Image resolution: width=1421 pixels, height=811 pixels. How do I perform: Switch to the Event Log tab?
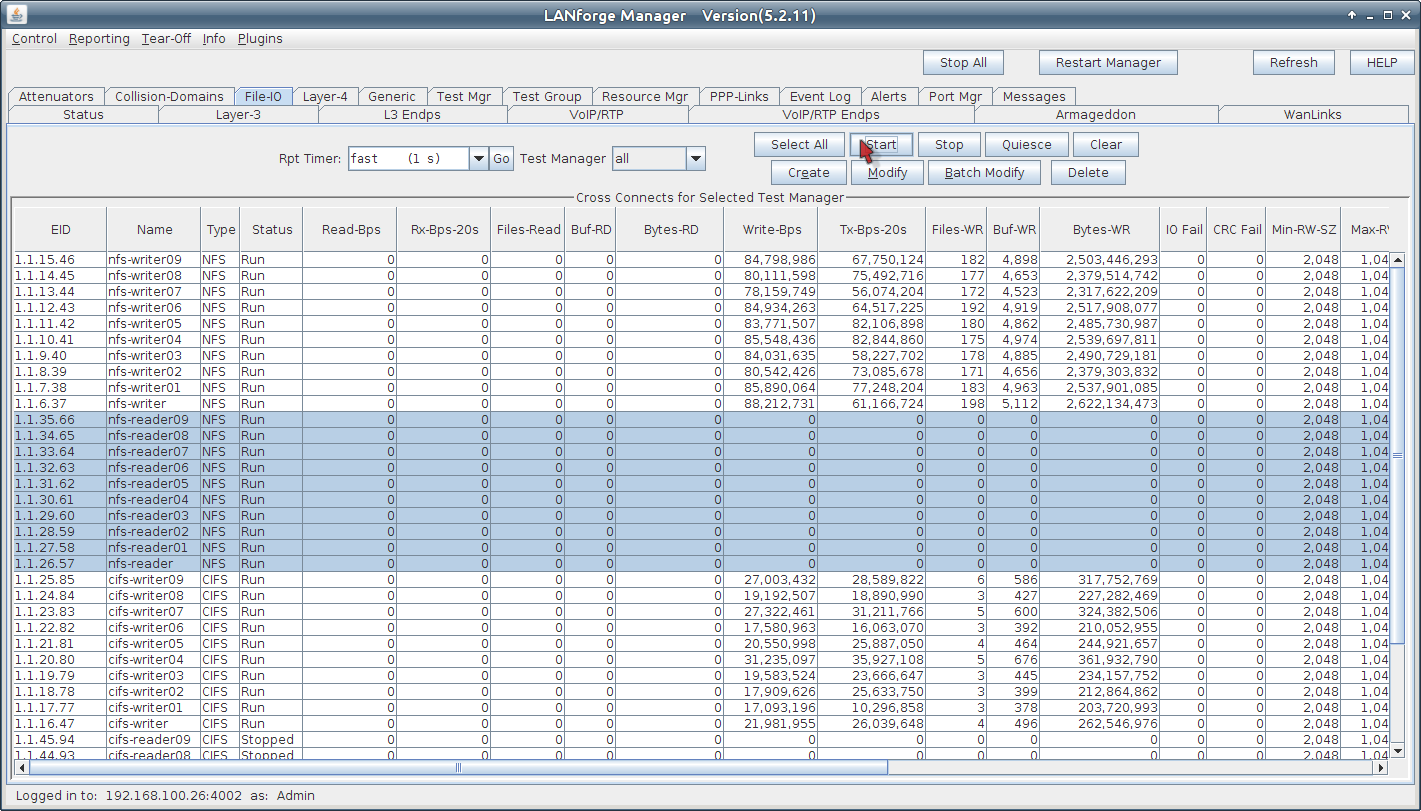[820, 97]
